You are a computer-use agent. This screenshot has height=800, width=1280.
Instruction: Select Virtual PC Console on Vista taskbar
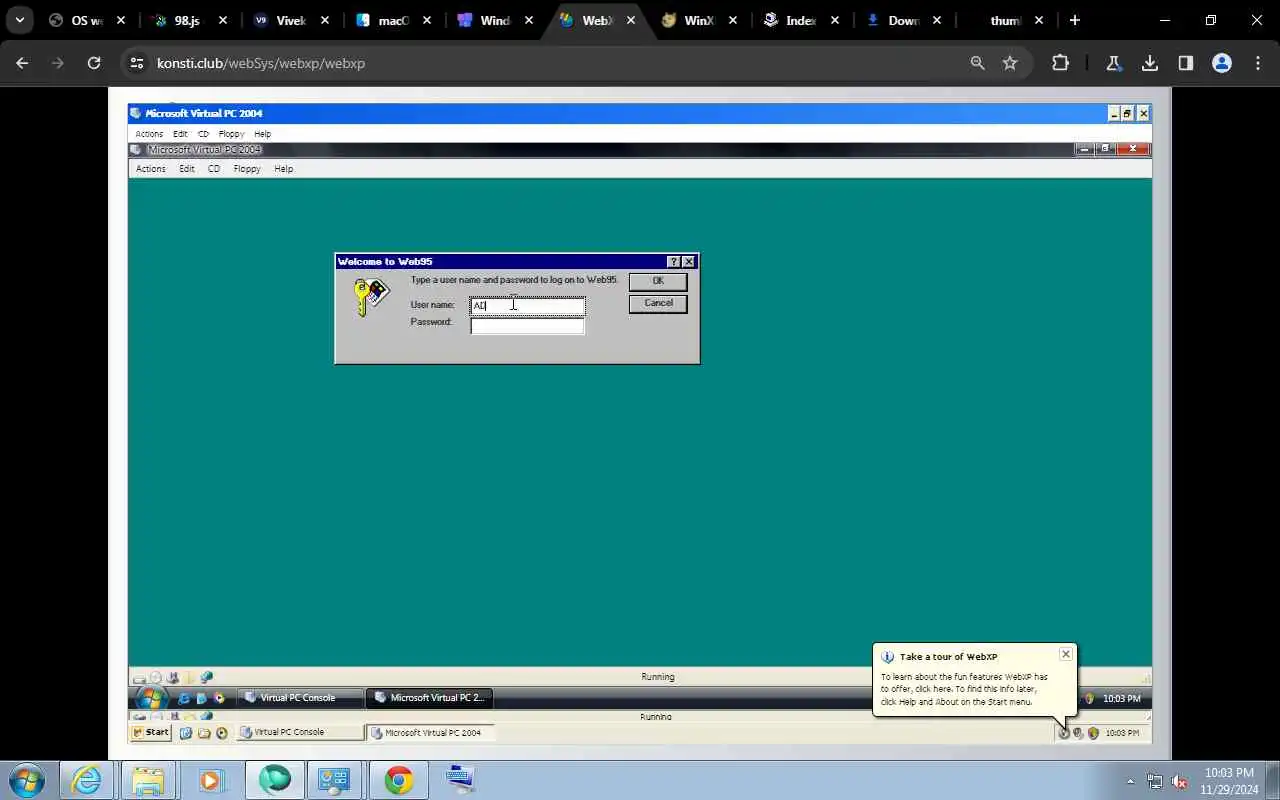click(298, 698)
